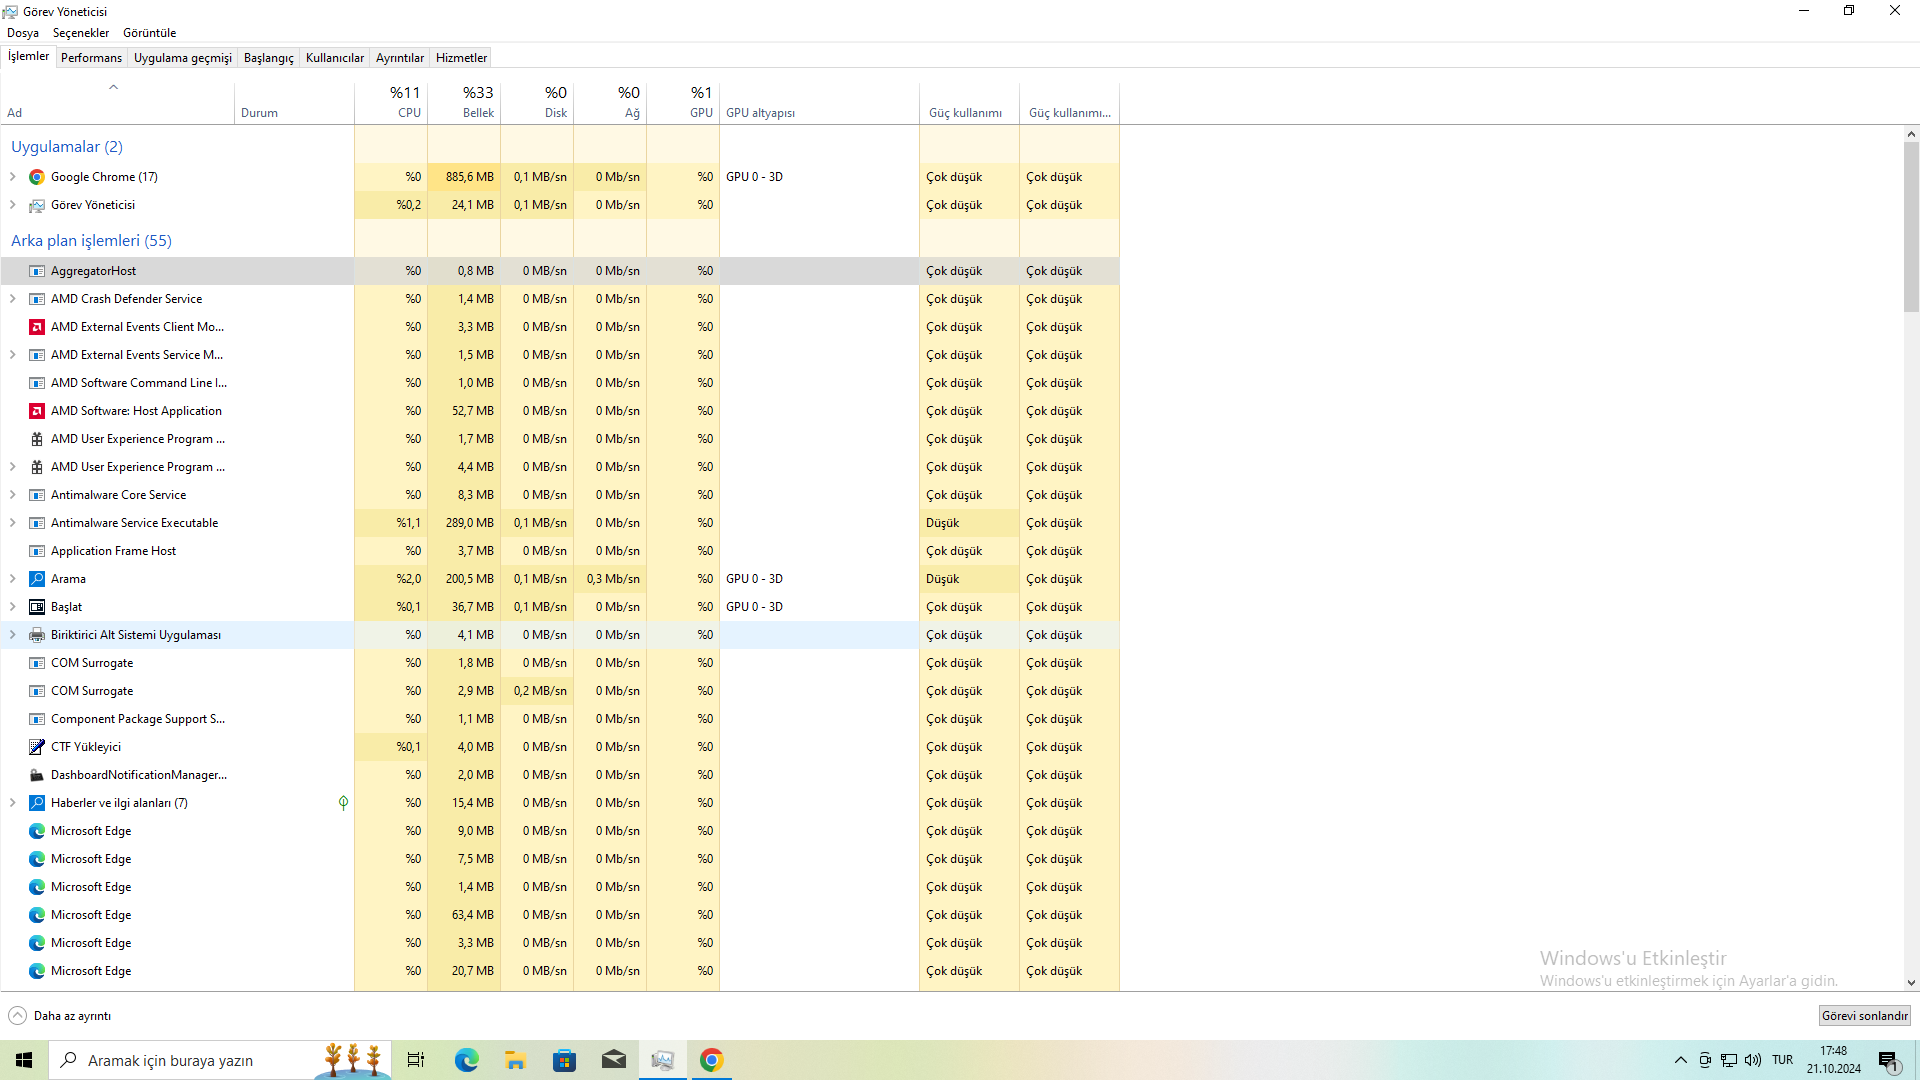The height and width of the screenshot is (1080, 1920).
Task: Open the Görüntüle menu
Action: coord(149,33)
